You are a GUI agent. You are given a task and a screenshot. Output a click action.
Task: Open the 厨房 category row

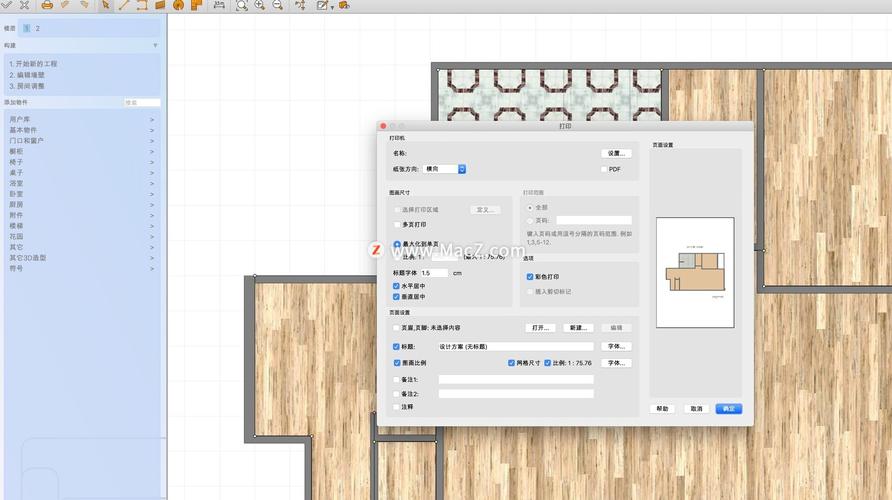82,204
